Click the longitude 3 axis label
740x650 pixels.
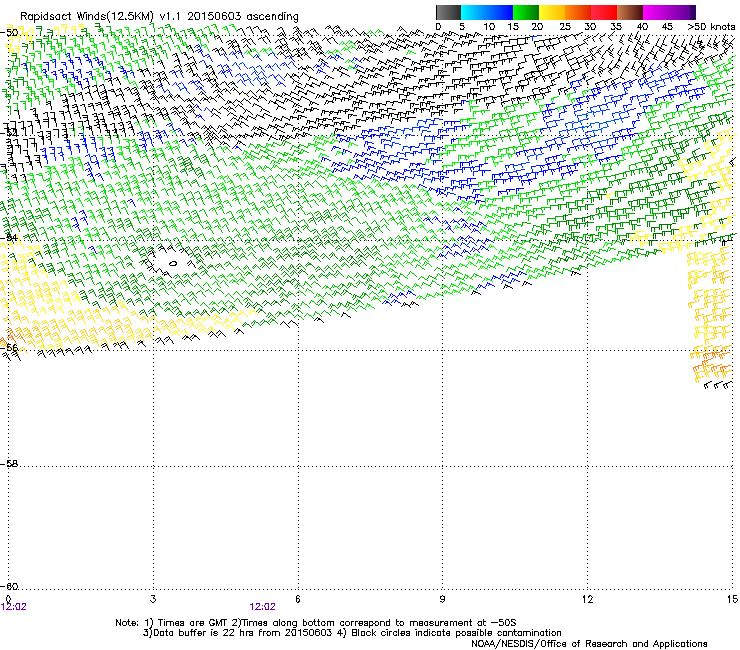[x=153, y=599]
